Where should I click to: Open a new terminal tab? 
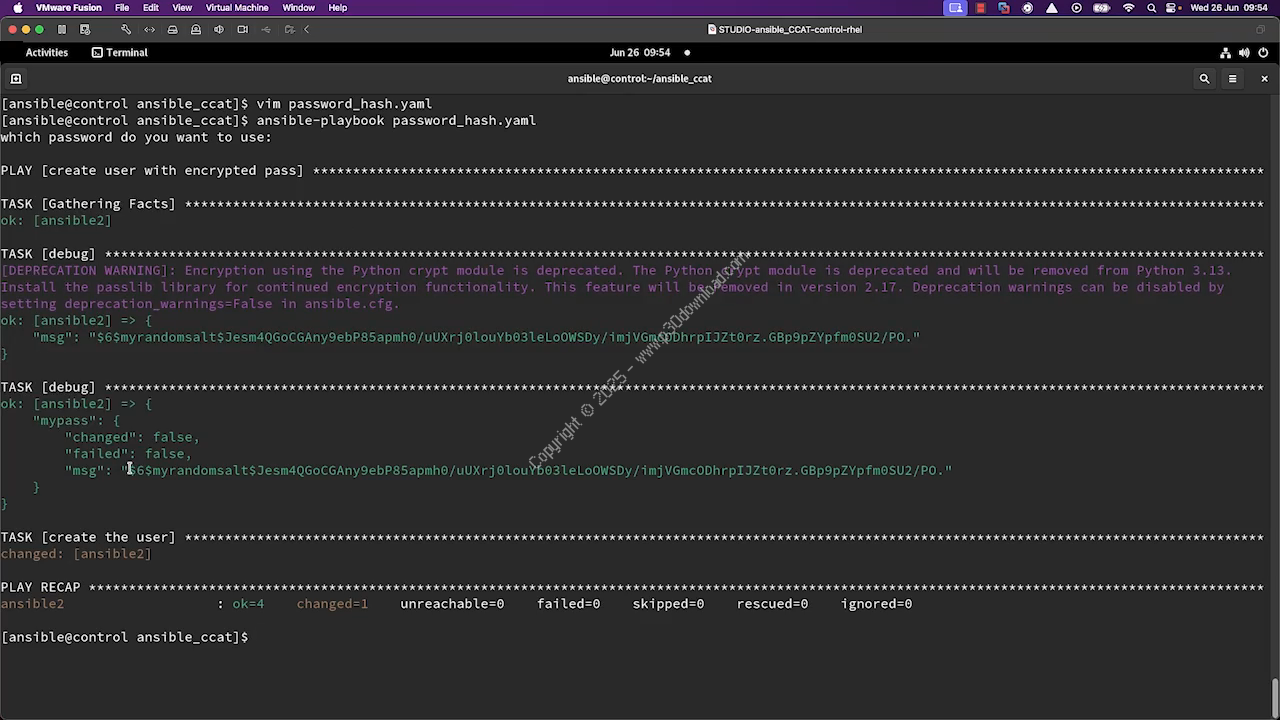15,78
